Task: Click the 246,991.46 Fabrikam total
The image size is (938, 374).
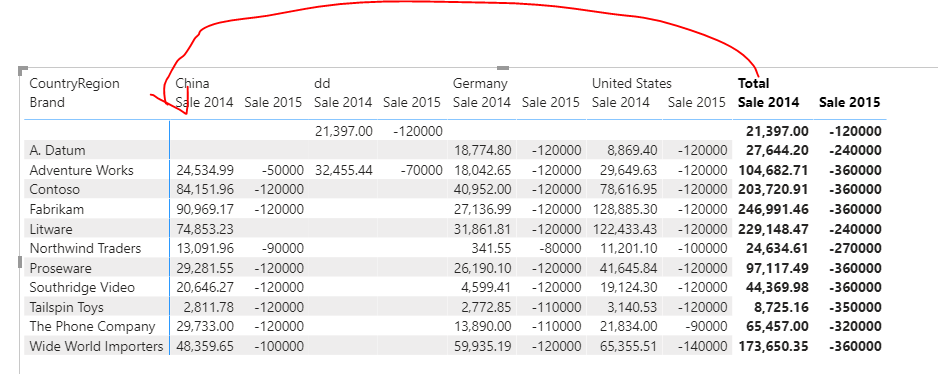Action: 774,209
